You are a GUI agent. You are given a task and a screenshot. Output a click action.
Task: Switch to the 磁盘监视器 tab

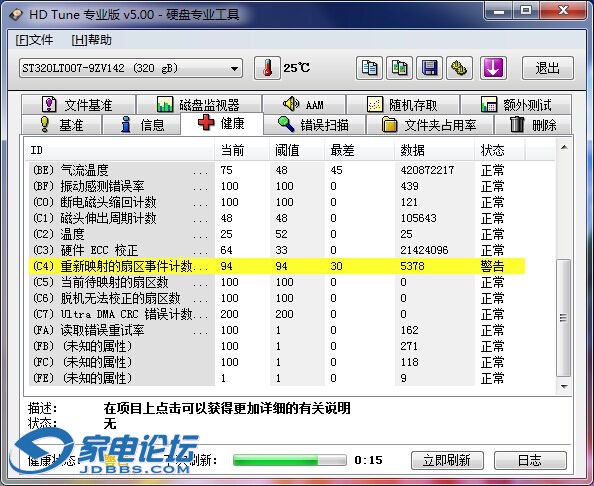[199, 105]
